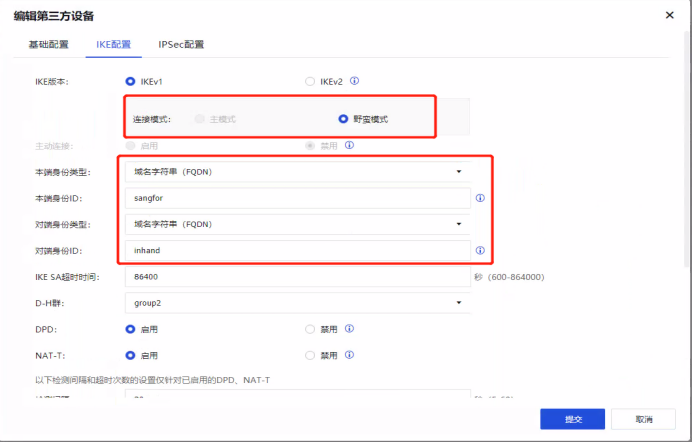This screenshot has height=442, width=693.
Task: Click info icon beside 主动连接 禁用 option
Action: pos(349,145)
